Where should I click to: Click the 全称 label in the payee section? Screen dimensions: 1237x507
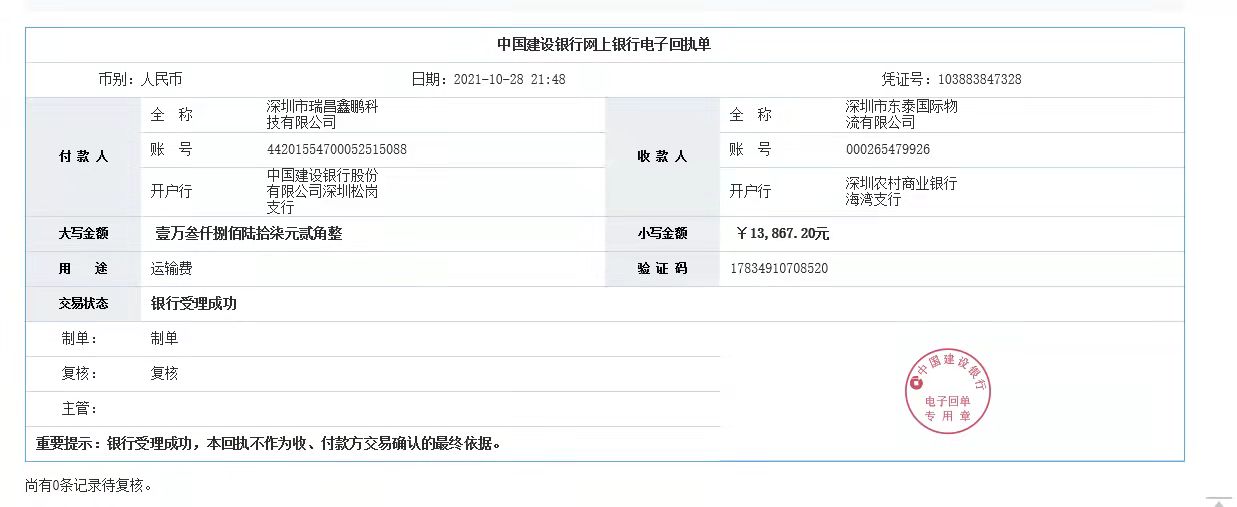(751, 115)
